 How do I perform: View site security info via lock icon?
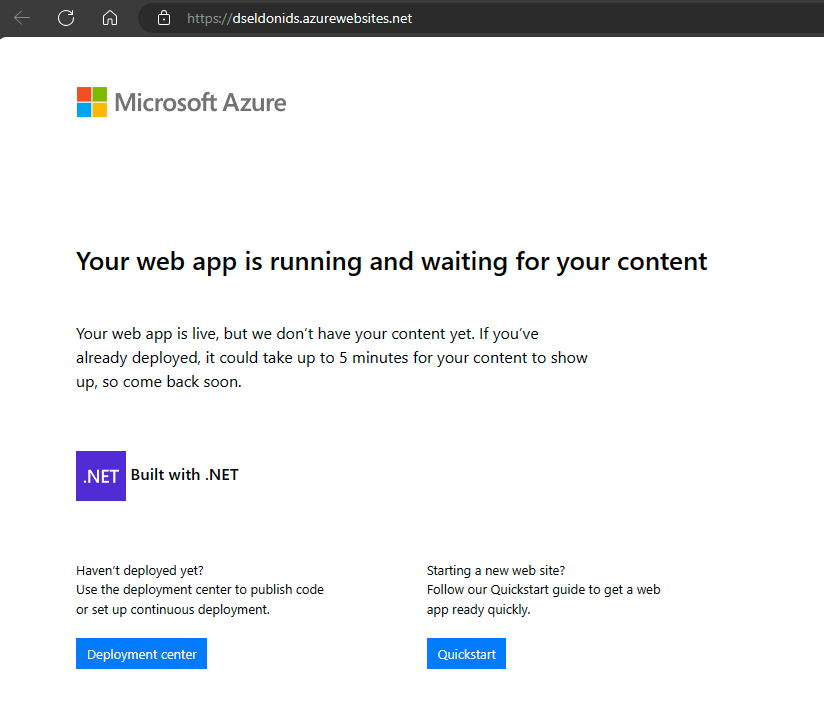coord(164,18)
